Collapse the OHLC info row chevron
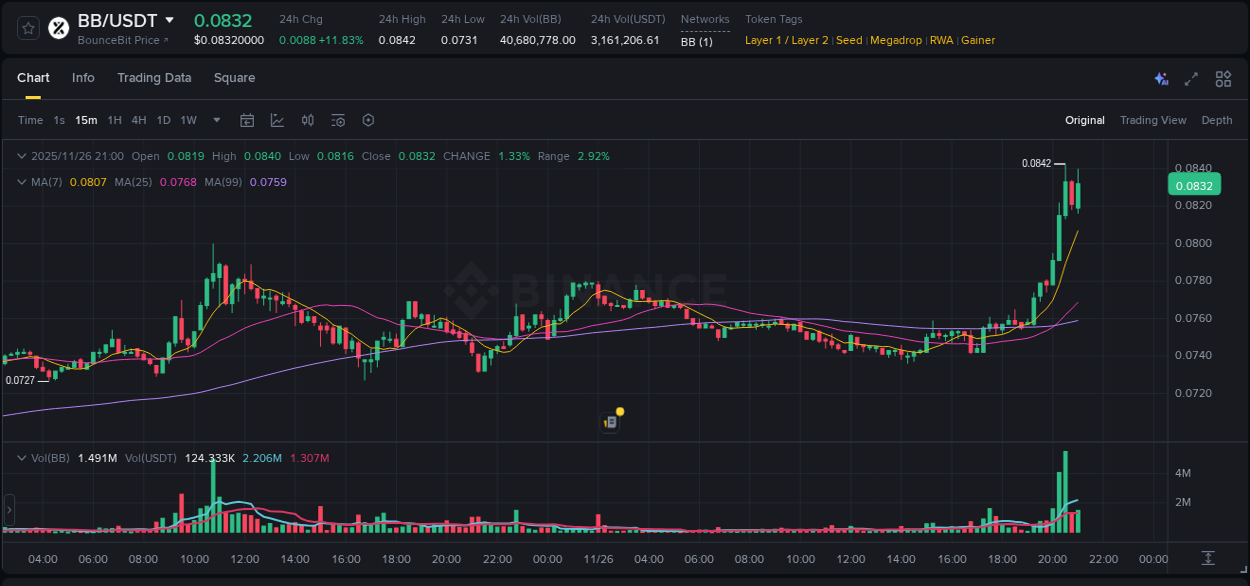 click(21, 156)
